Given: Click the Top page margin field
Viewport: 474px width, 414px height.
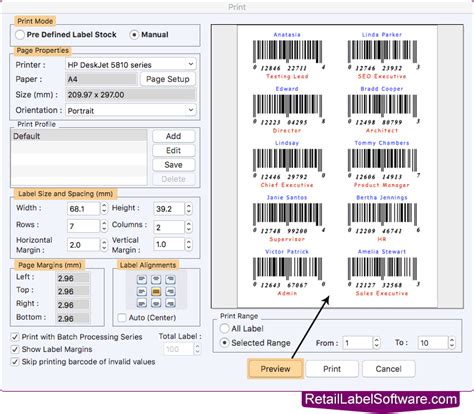Looking at the screenshot, I should coord(73,291).
